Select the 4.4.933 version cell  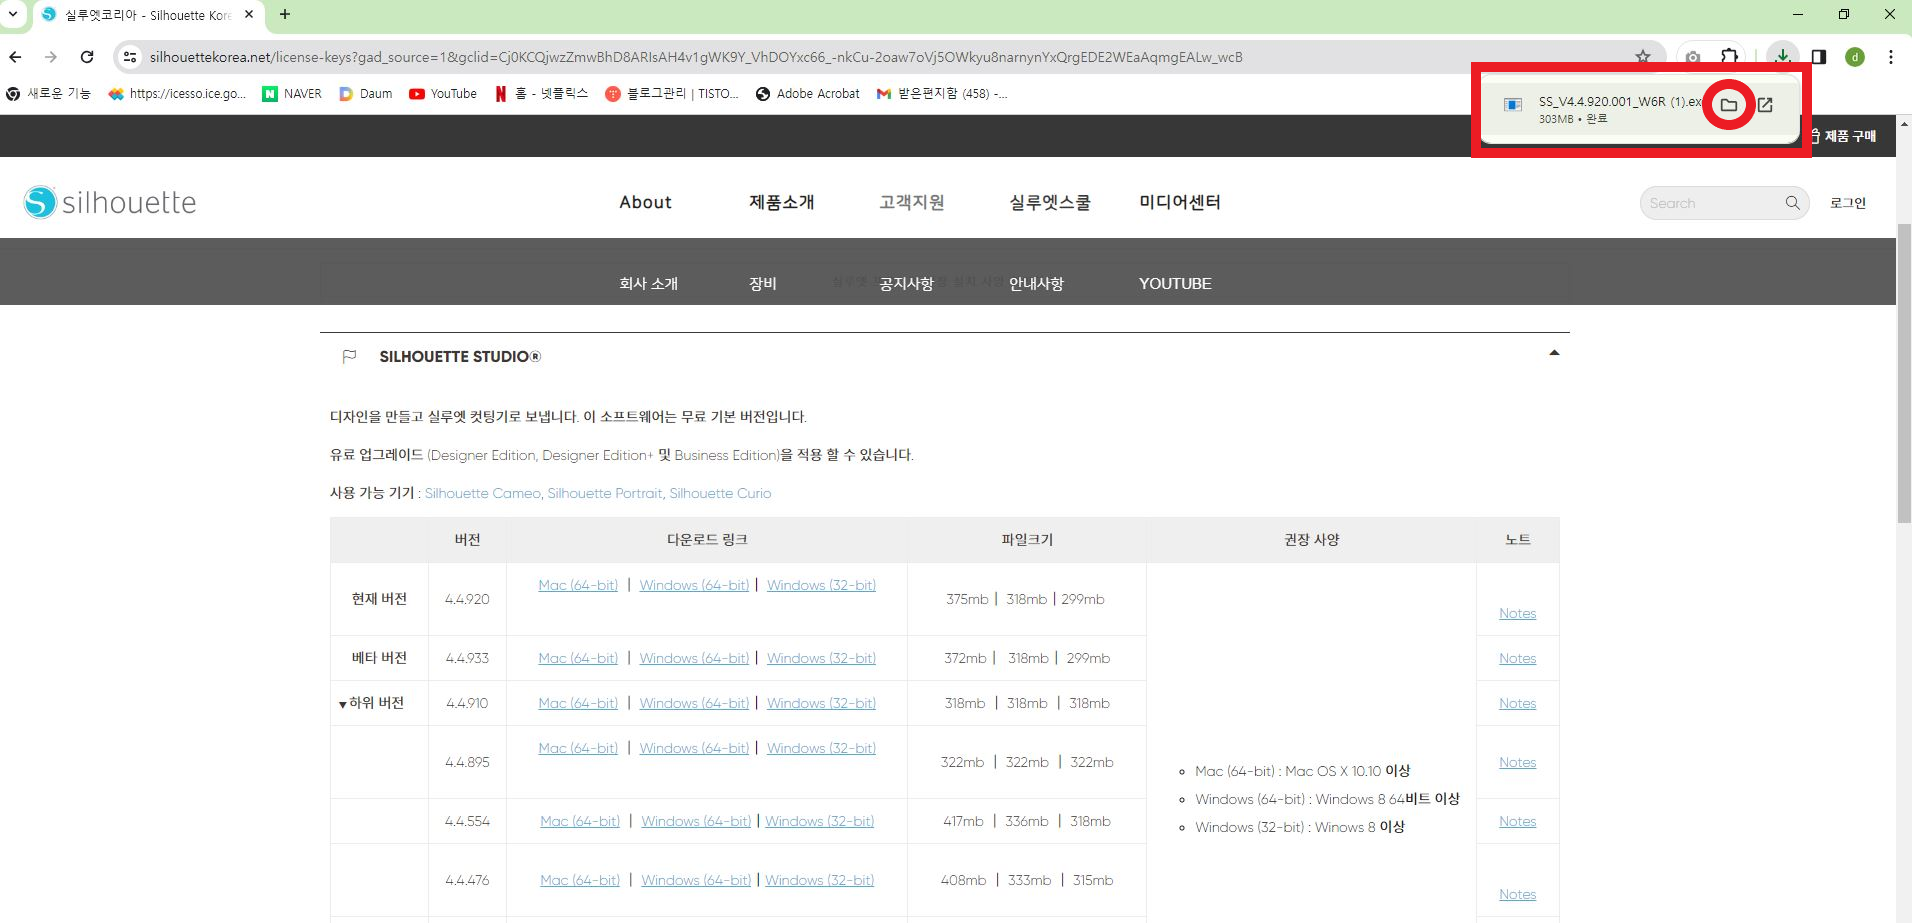tap(467, 658)
